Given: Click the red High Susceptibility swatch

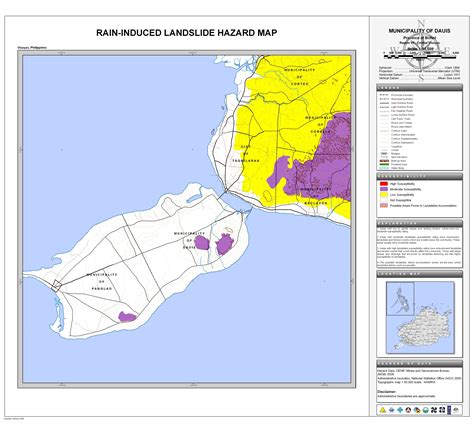Looking at the screenshot, I should pyautogui.click(x=383, y=184).
